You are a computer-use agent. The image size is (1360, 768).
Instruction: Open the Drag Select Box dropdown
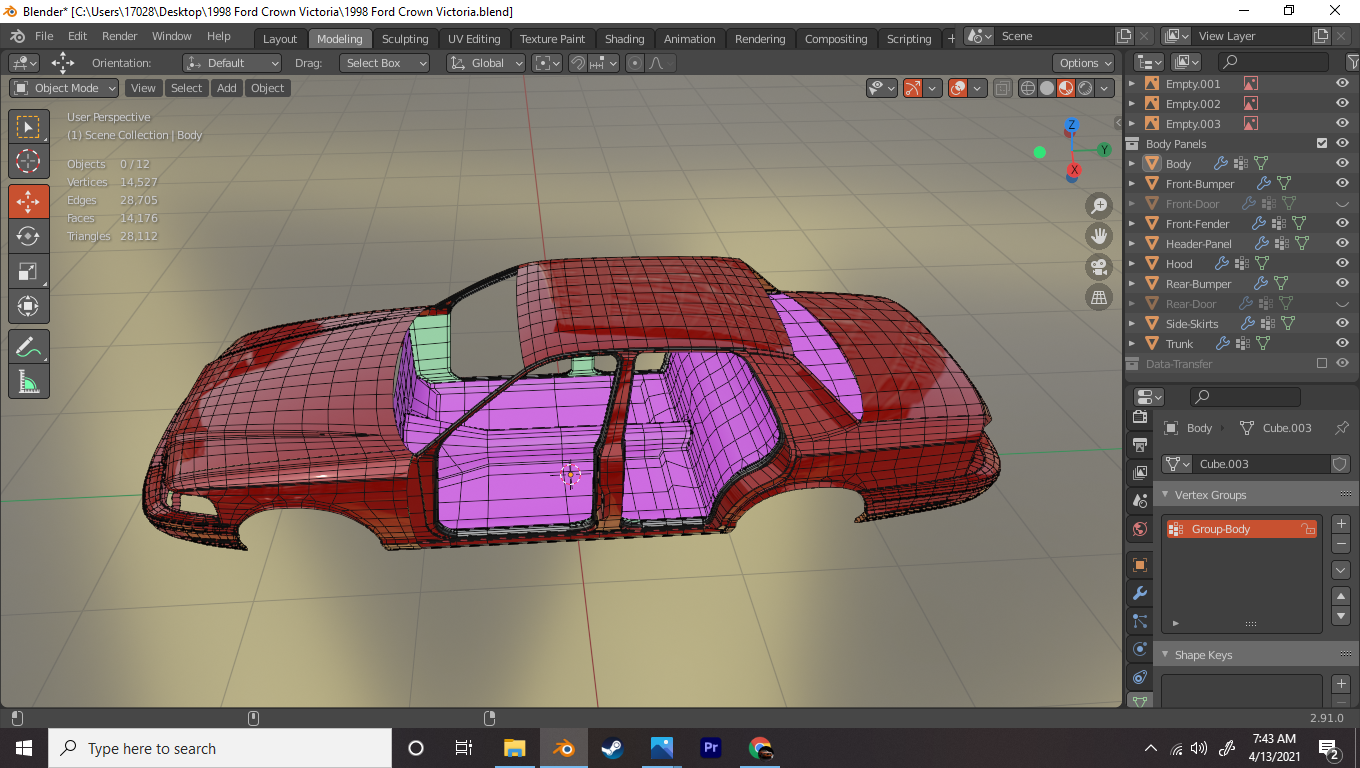click(384, 63)
